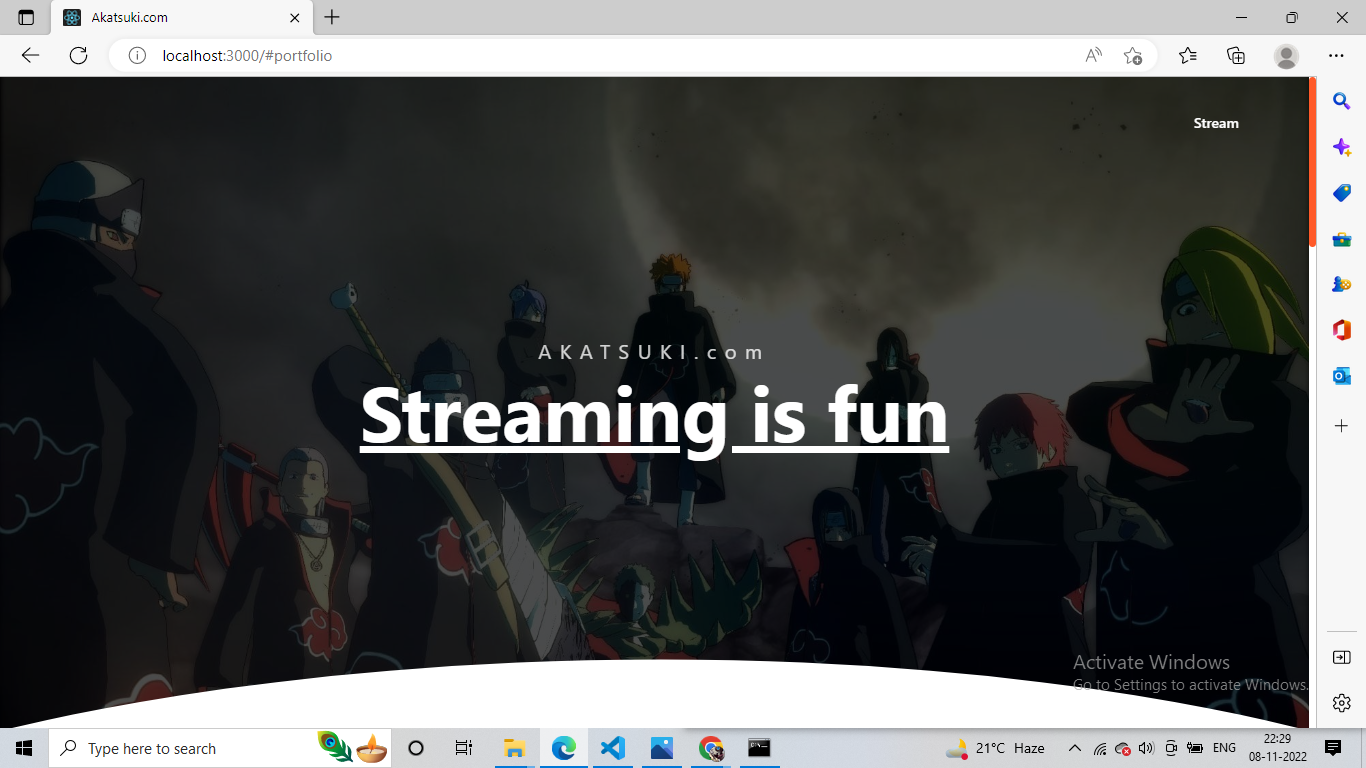Go back using the browser back arrow
1366x768 pixels.
pyautogui.click(x=30, y=56)
